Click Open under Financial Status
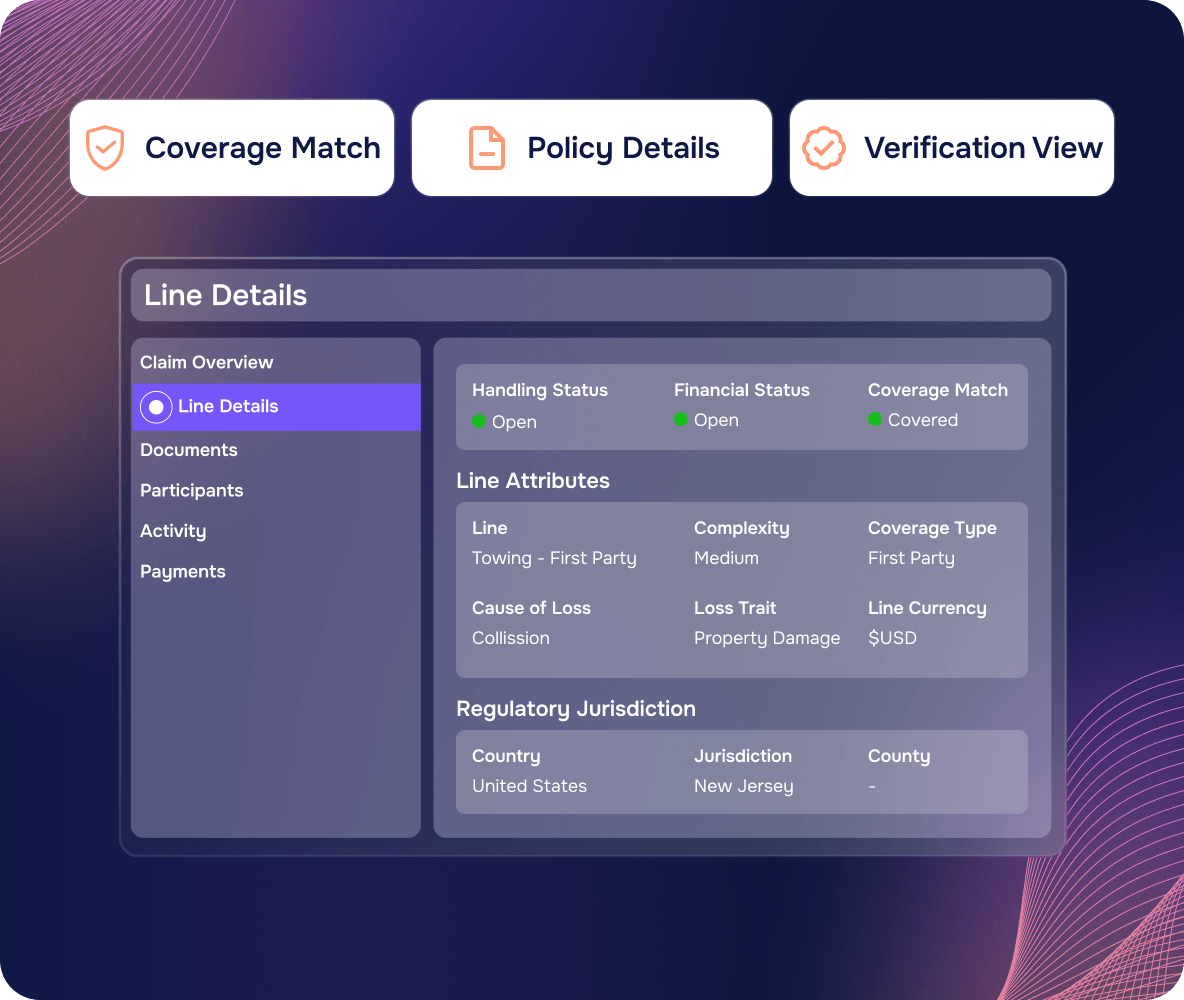 pyautogui.click(x=716, y=420)
